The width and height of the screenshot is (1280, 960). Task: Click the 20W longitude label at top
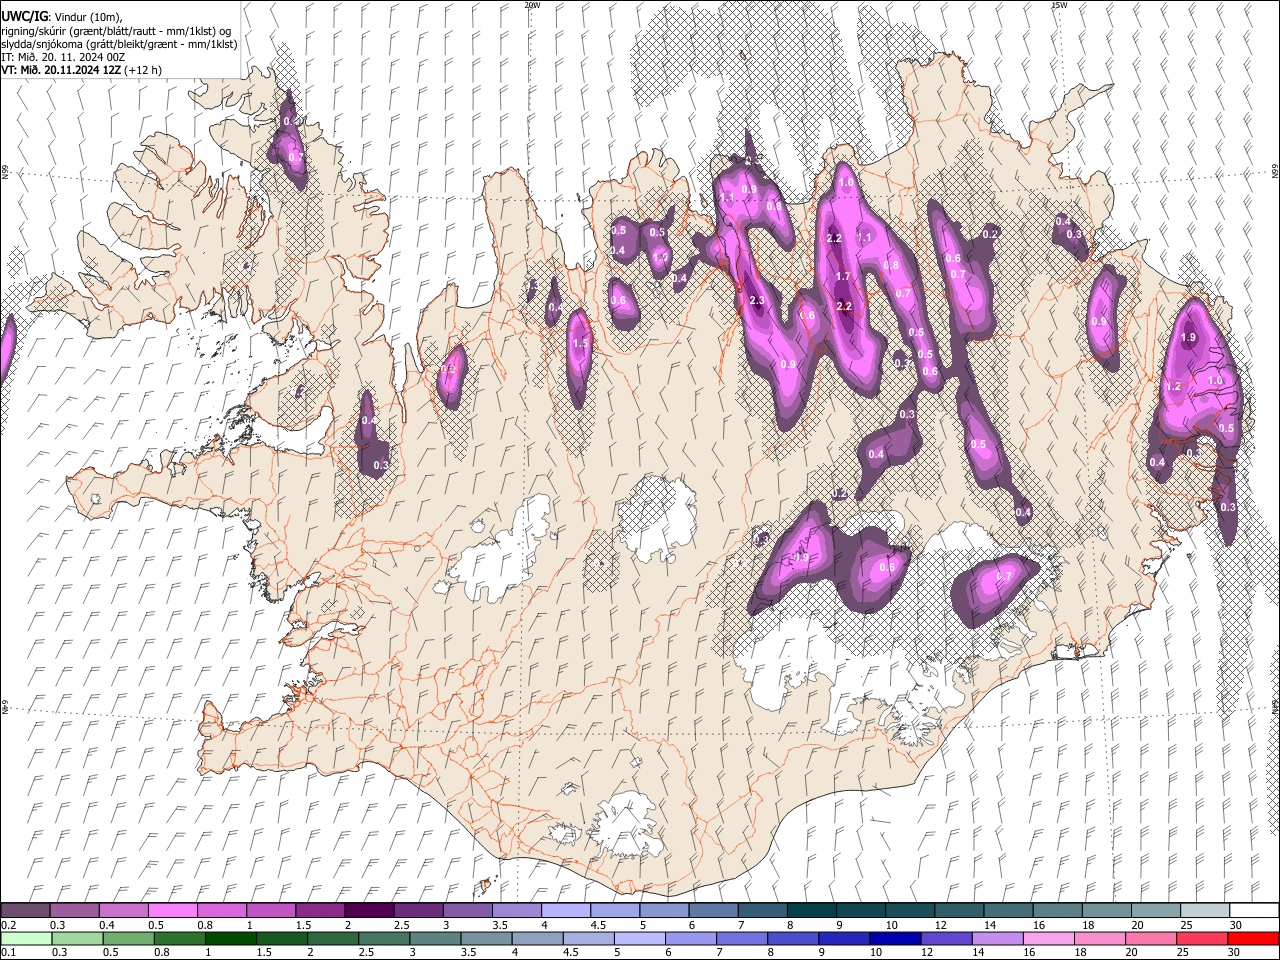532,5
